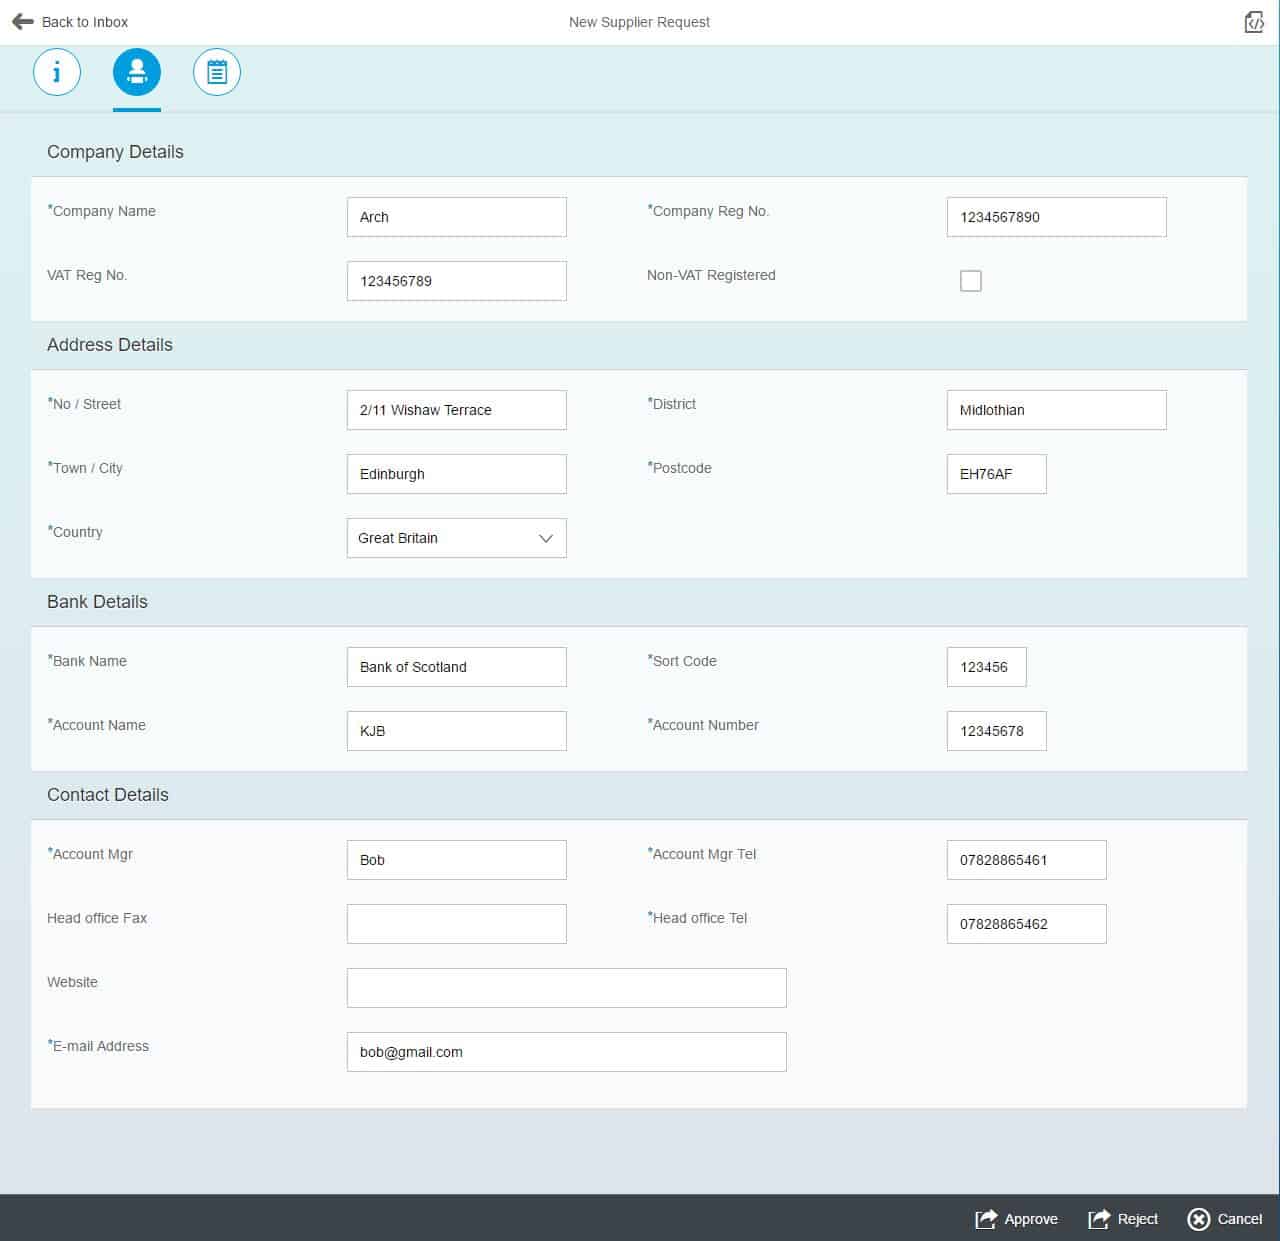The height and width of the screenshot is (1241, 1280).
Task: Click the back arrow icon
Action: (22, 21)
